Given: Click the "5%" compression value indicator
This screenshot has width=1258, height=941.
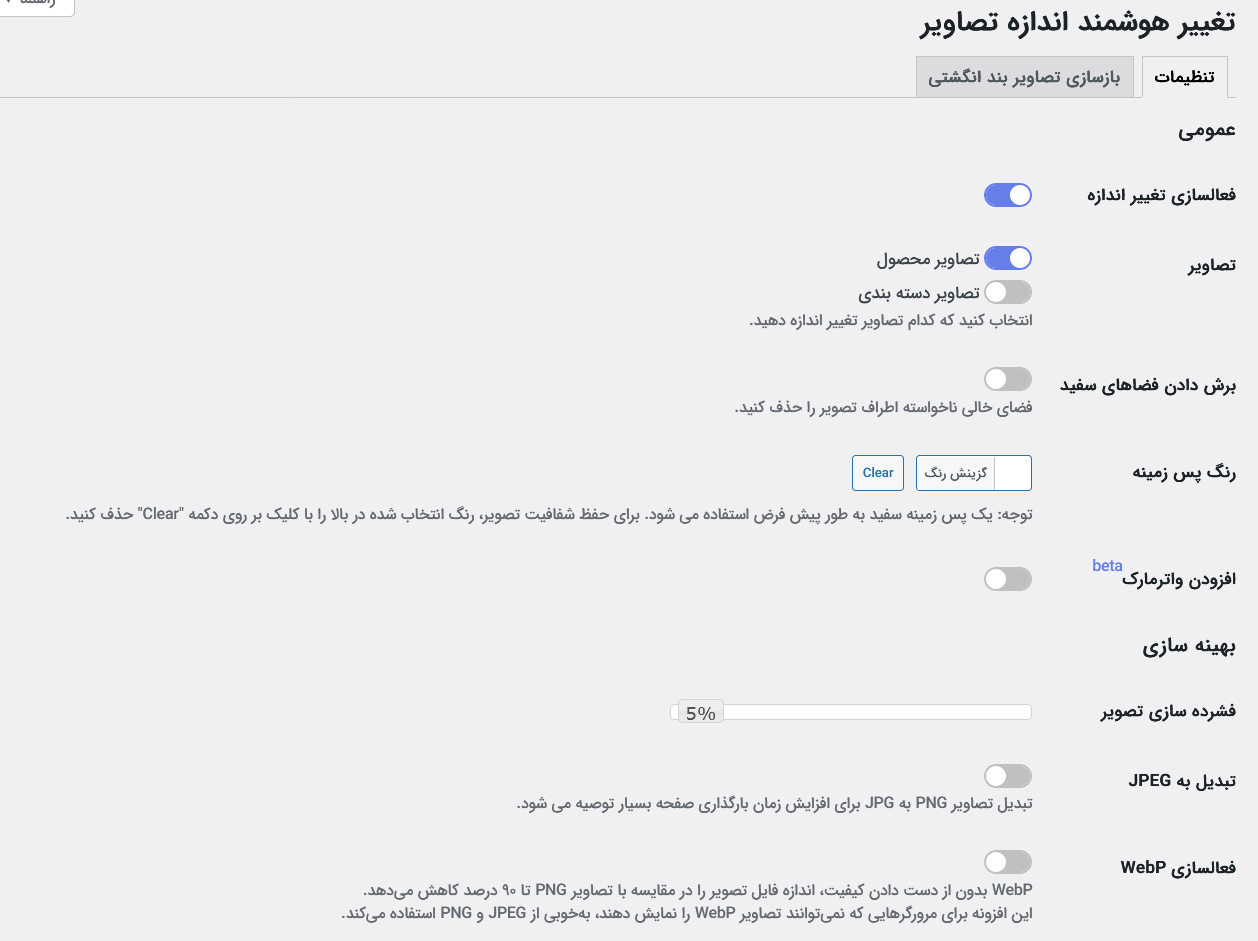Looking at the screenshot, I should (x=701, y=712).
